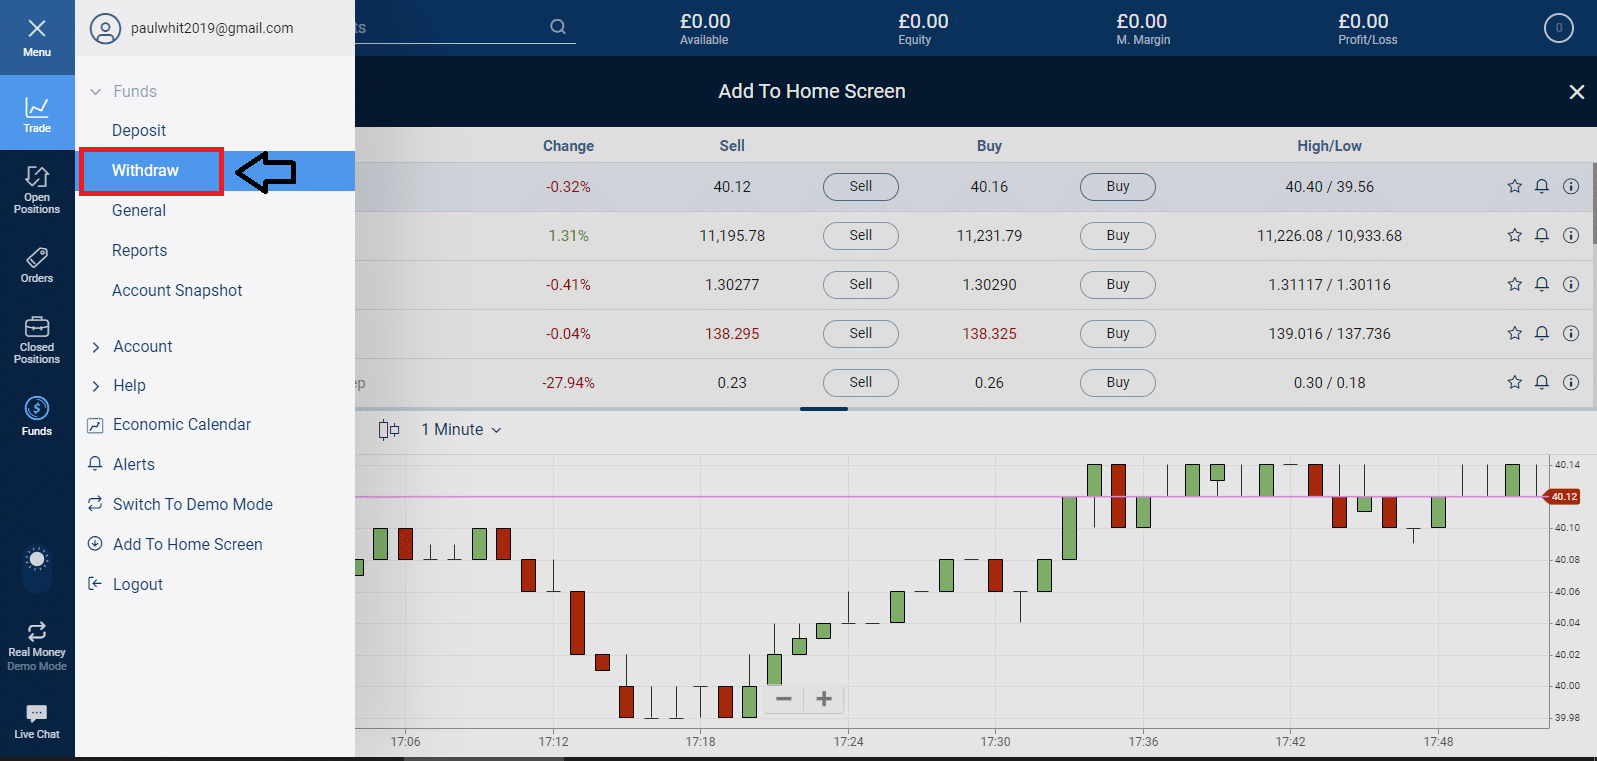Toggle the light/dark theme switch

tap(37, 560)
